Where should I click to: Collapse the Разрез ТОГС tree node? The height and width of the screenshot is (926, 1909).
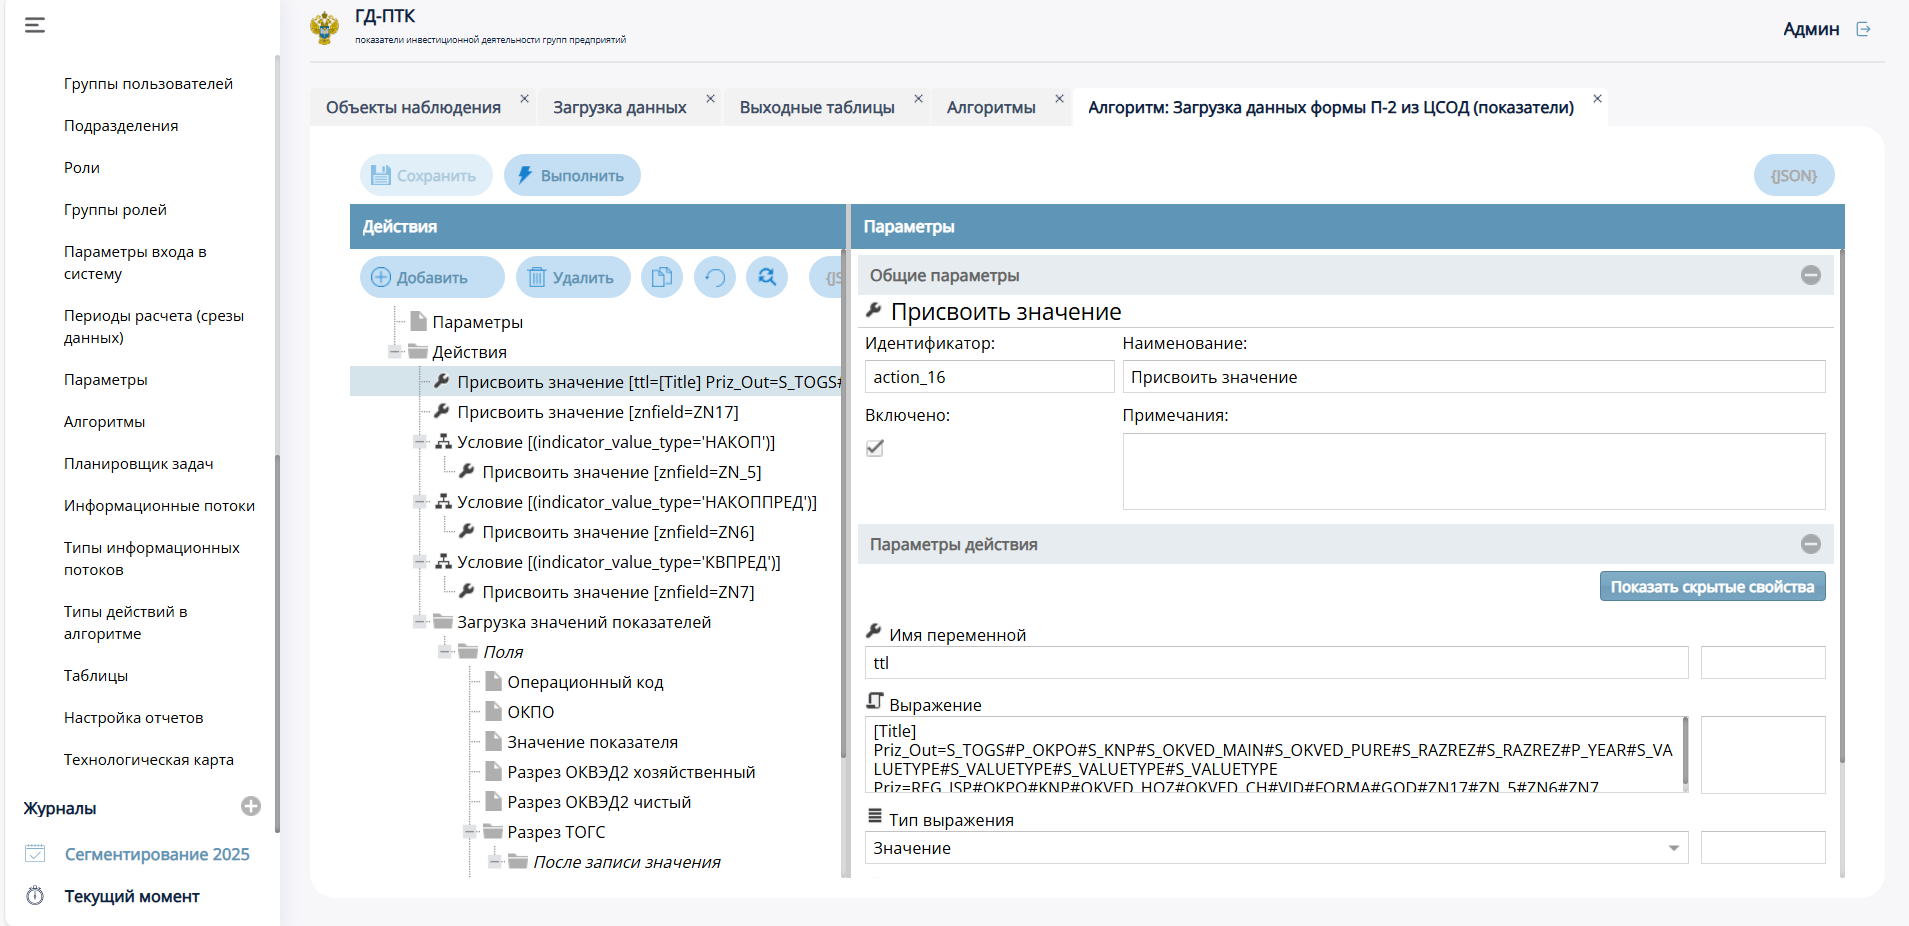(x=470, y=831)
